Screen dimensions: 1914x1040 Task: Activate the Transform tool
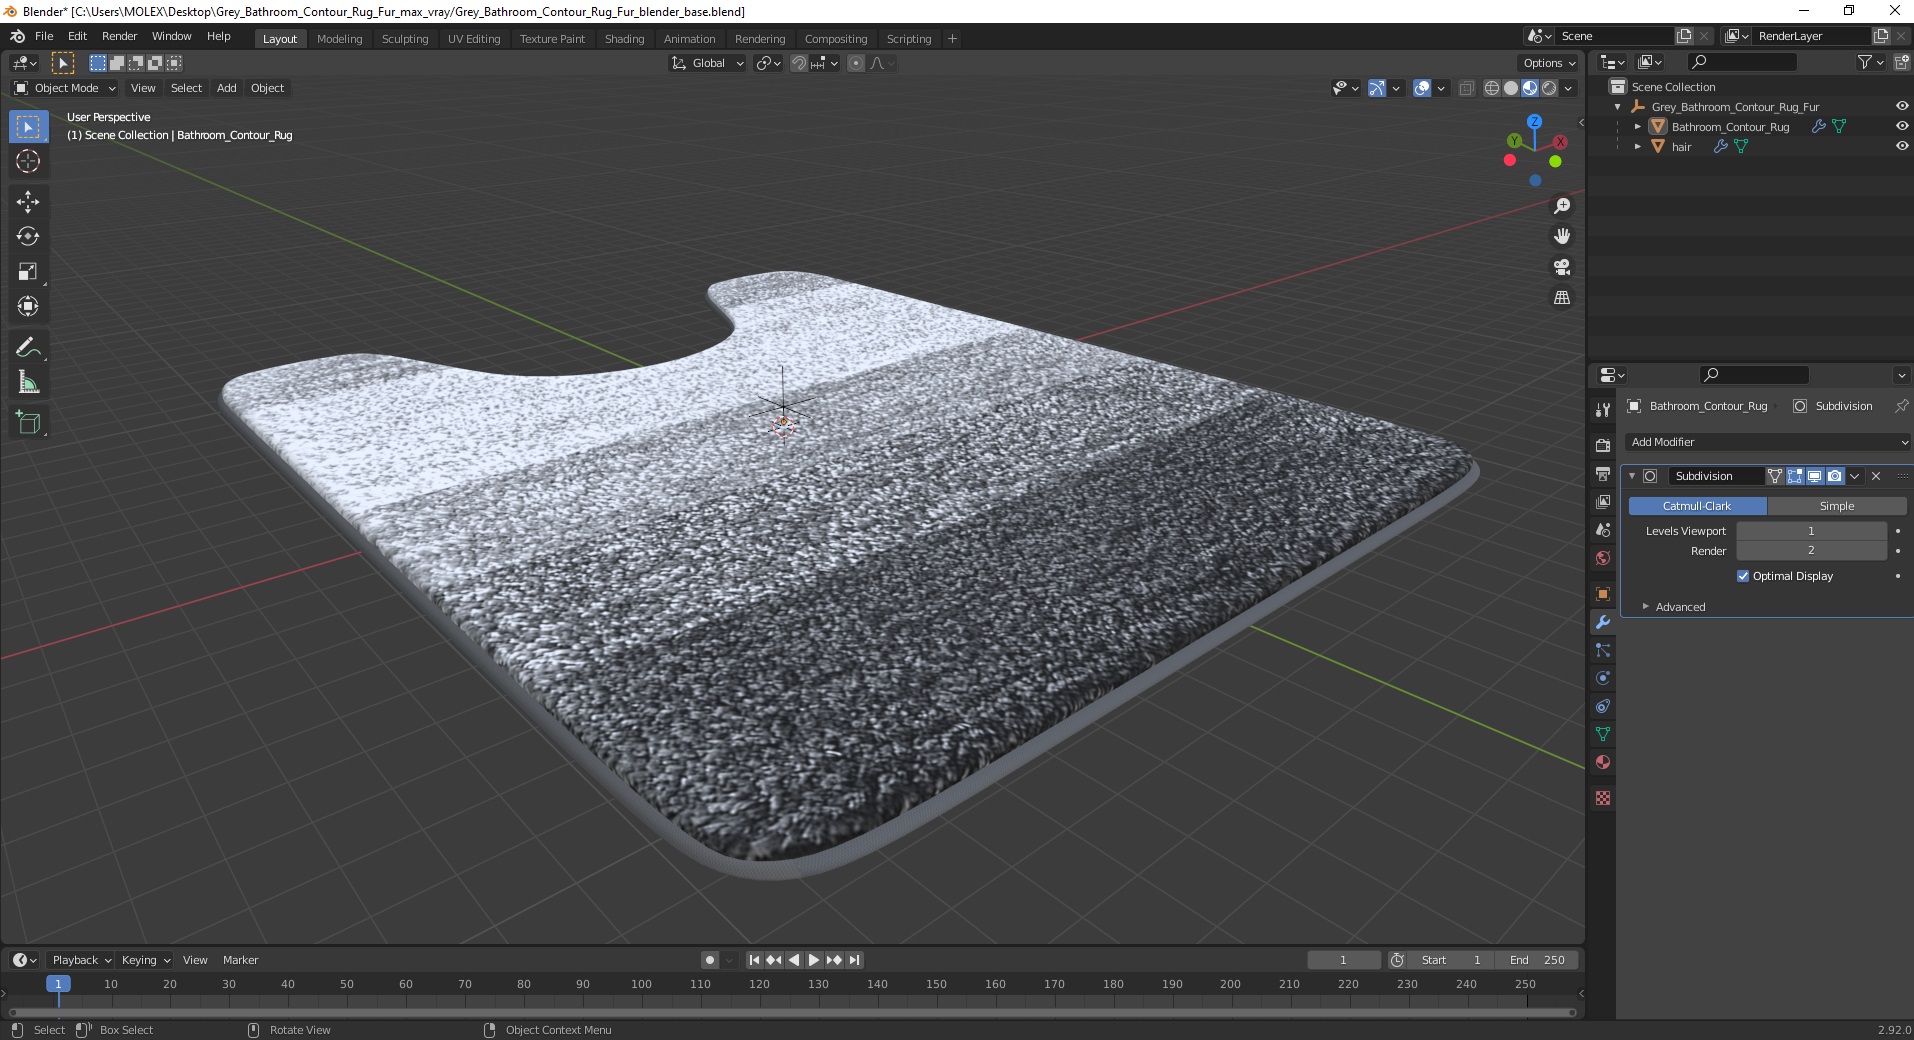click(28, 306)
